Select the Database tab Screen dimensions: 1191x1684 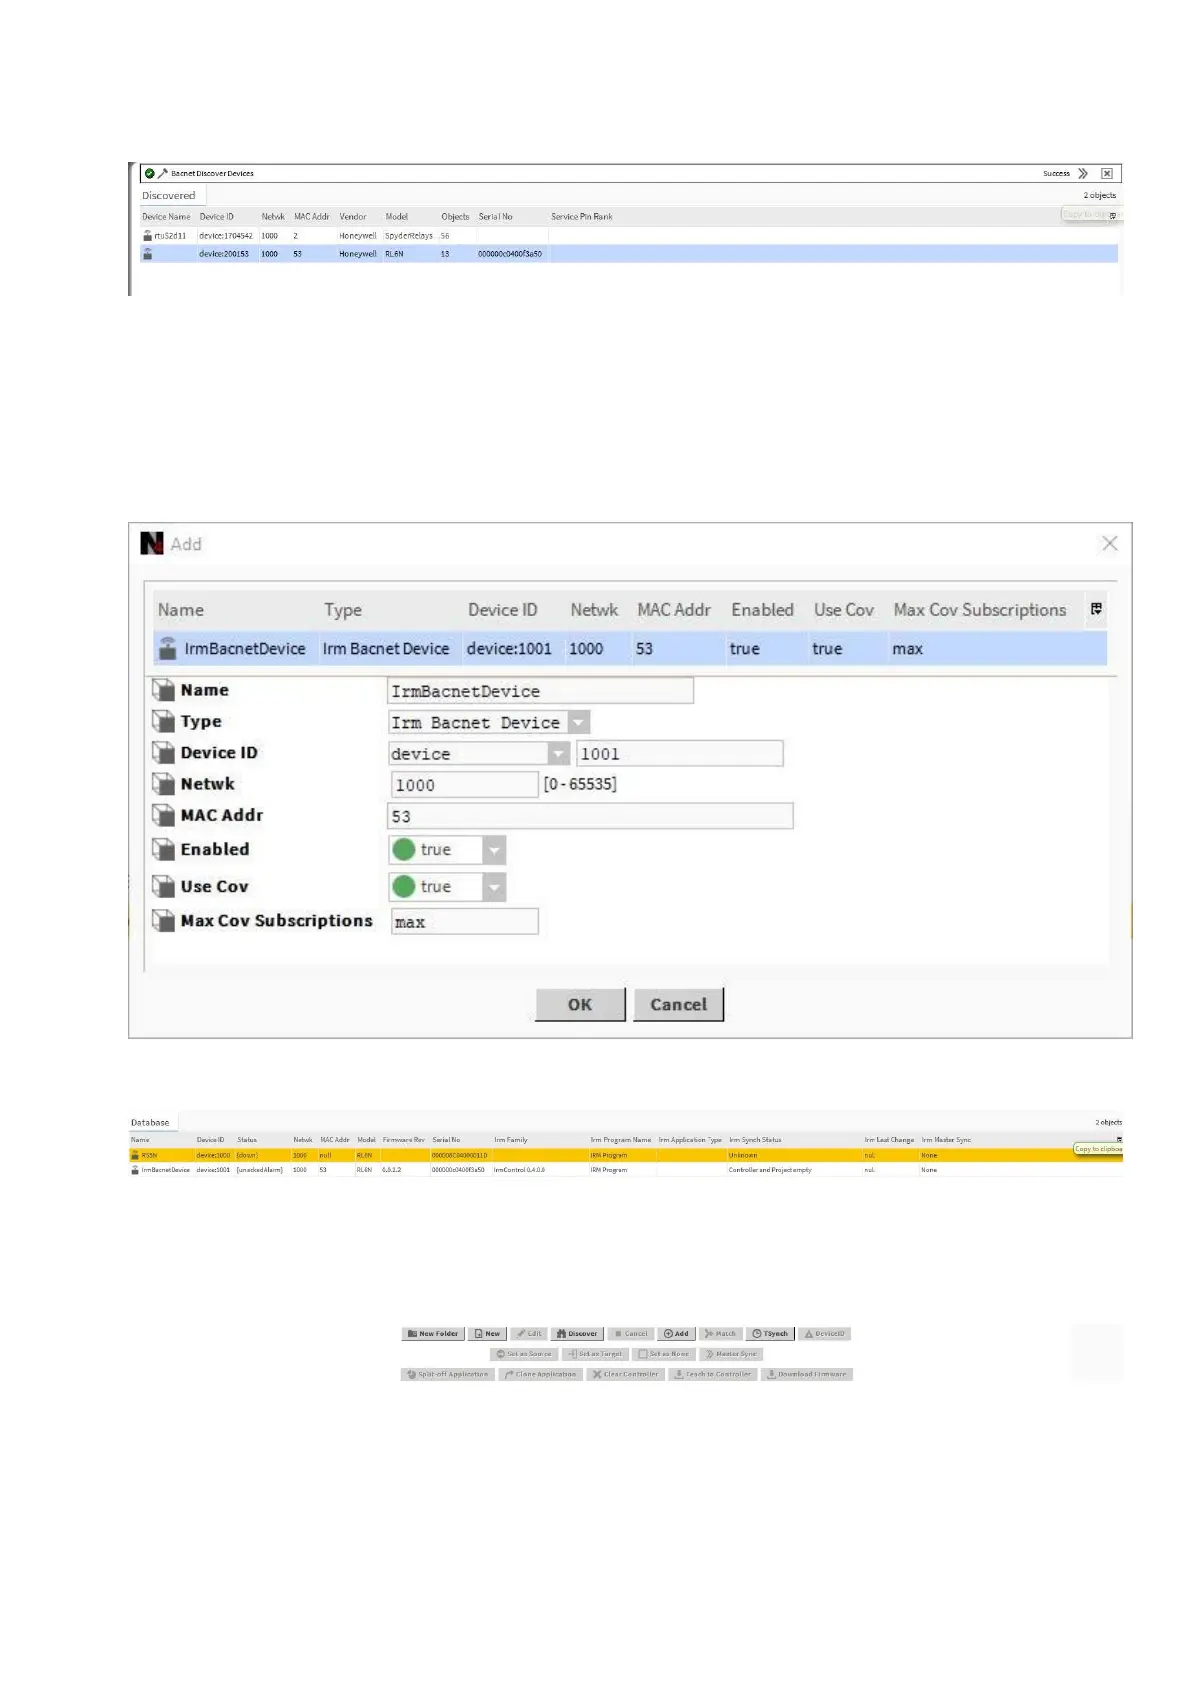tap(150, 1122)
